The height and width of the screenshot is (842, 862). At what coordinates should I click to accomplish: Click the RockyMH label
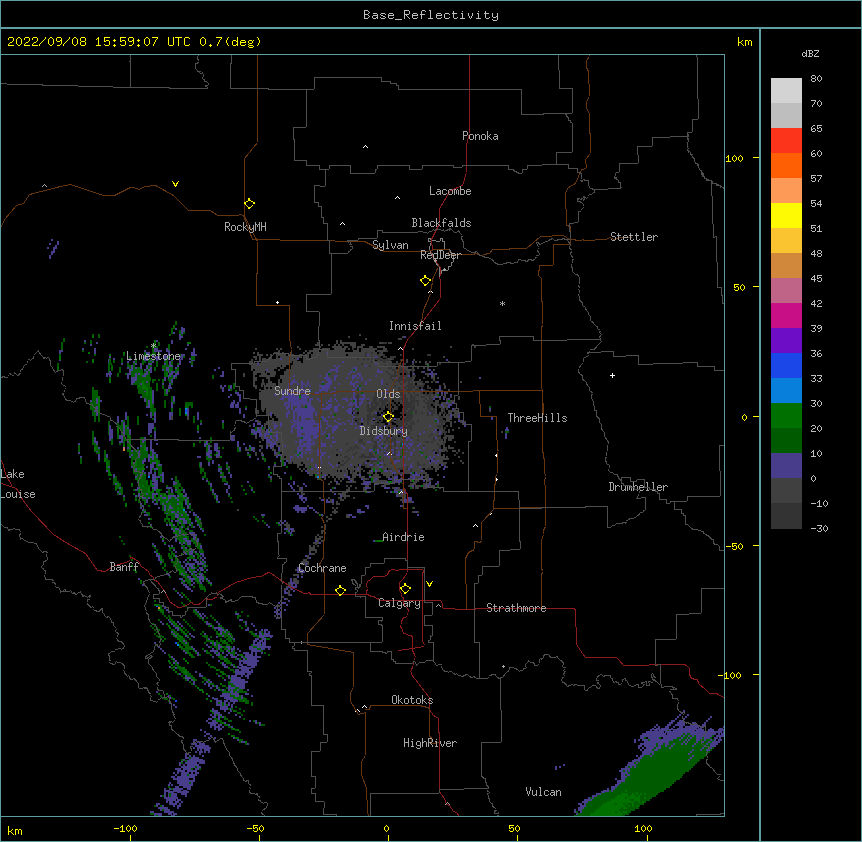[x=245, y=227]
